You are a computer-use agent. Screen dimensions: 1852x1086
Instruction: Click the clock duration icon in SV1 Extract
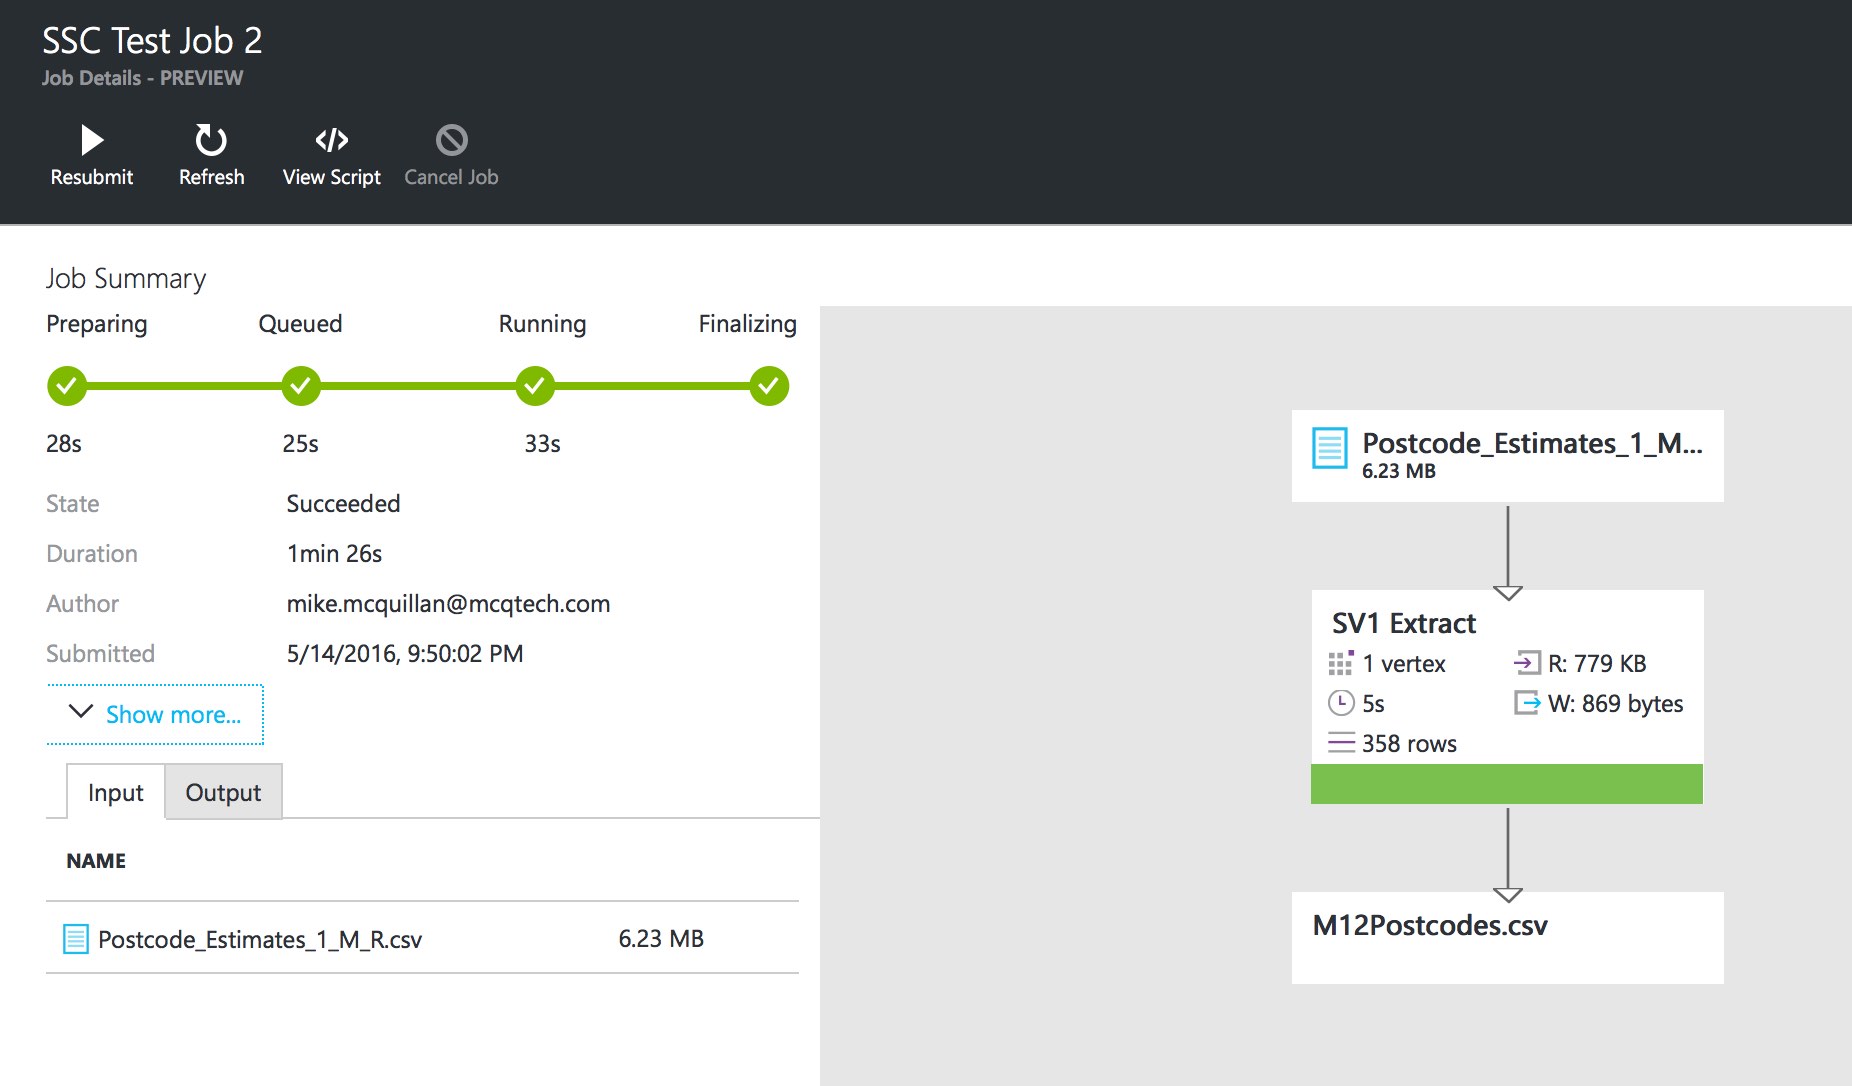pyautogui.click(x=1340, y=703)
